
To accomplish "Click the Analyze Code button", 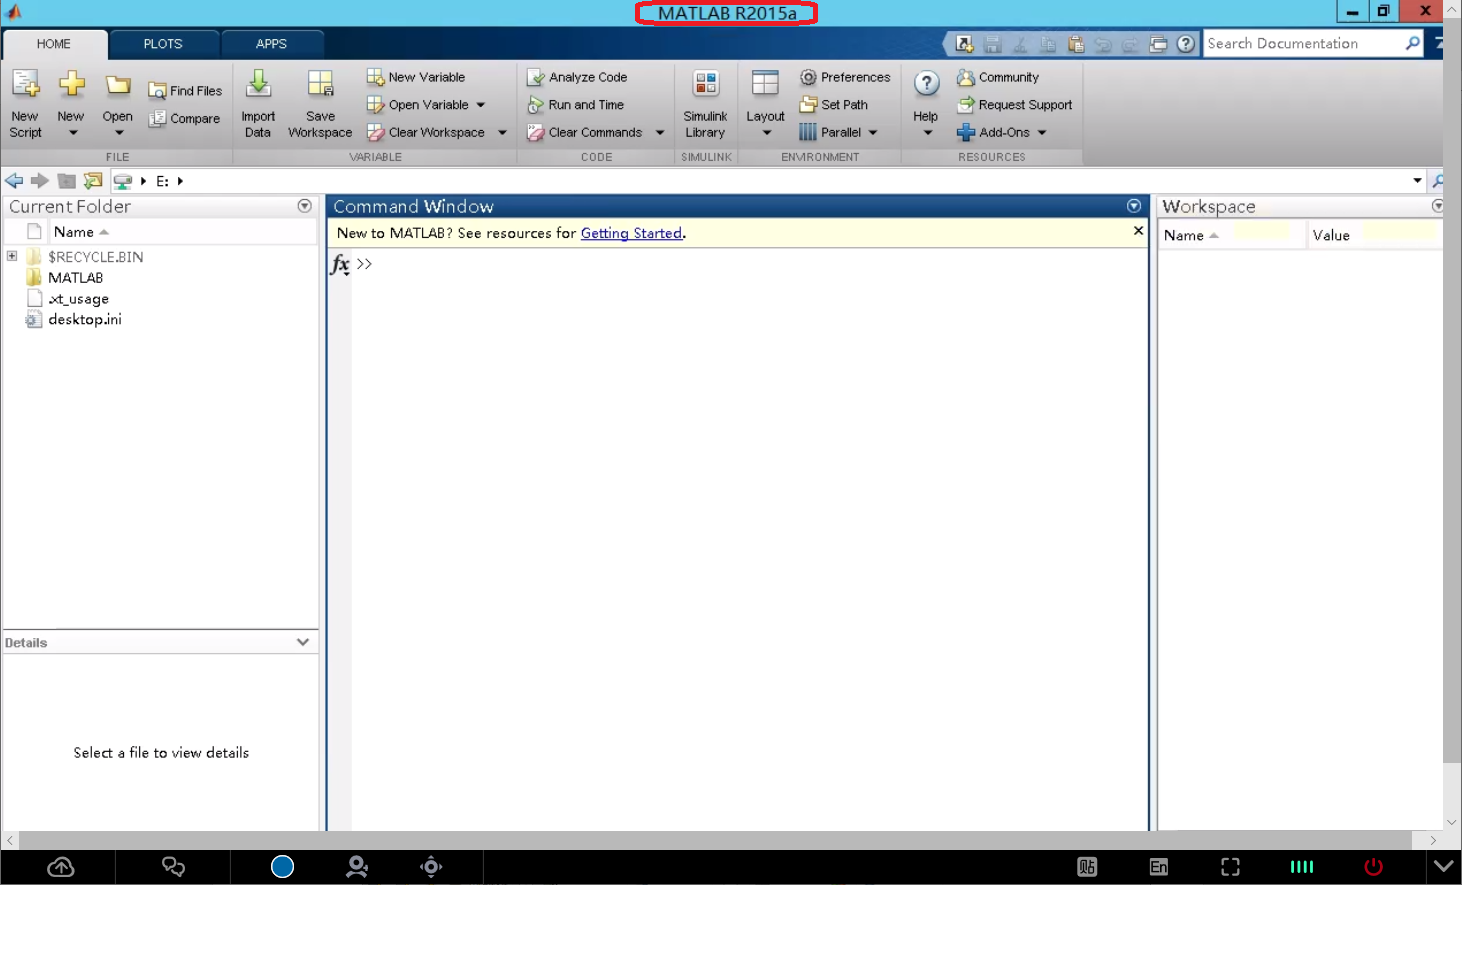I will click(577, 77).
